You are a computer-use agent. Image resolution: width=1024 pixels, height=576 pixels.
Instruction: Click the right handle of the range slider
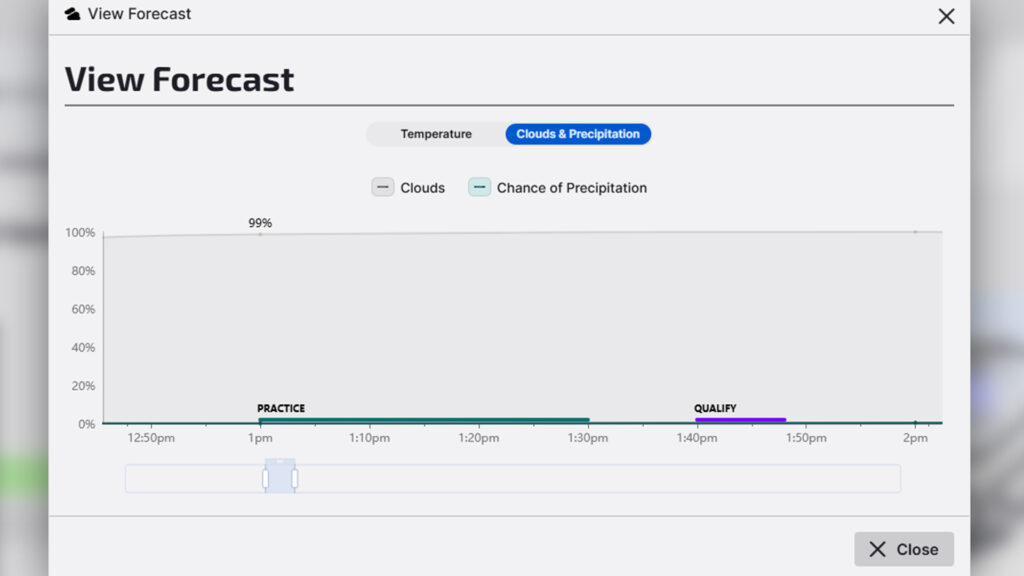click(x=295, y=479)
